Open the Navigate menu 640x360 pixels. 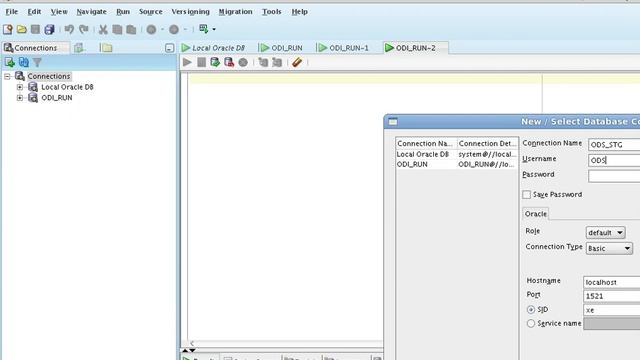tap(91, 11)
